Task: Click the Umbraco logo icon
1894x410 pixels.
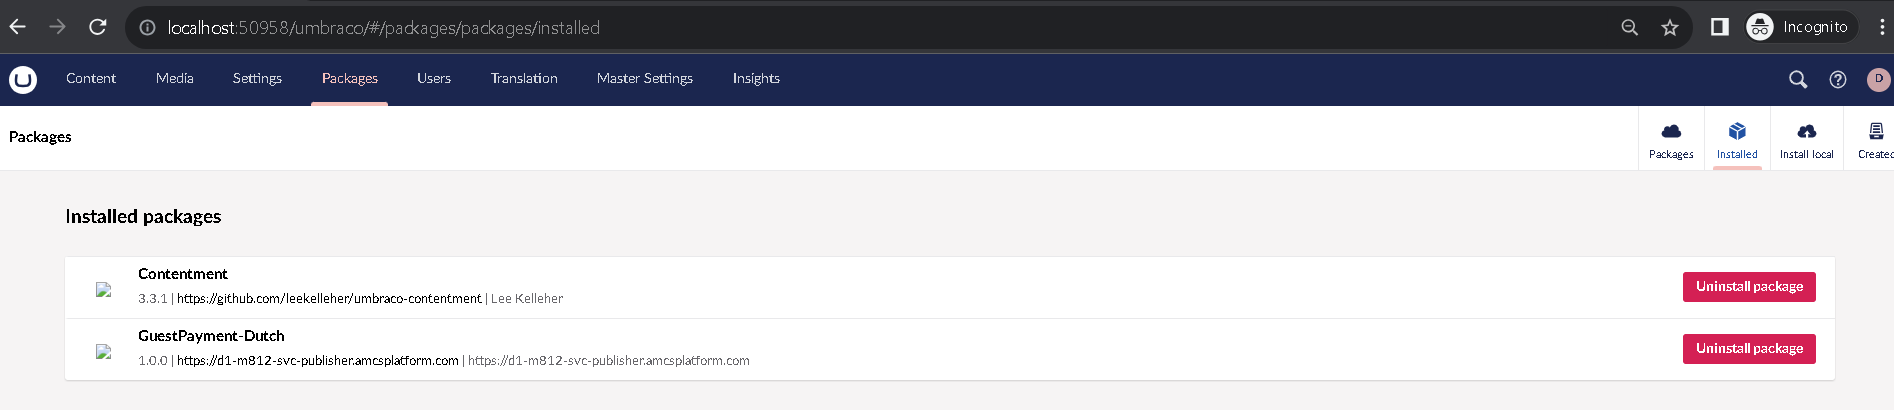Action: click(x=23, y=79)
